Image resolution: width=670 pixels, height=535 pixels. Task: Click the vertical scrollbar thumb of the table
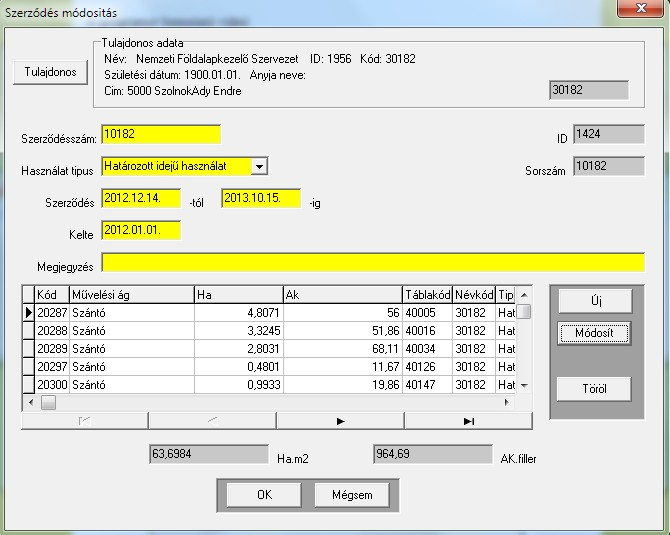point(524,311)
